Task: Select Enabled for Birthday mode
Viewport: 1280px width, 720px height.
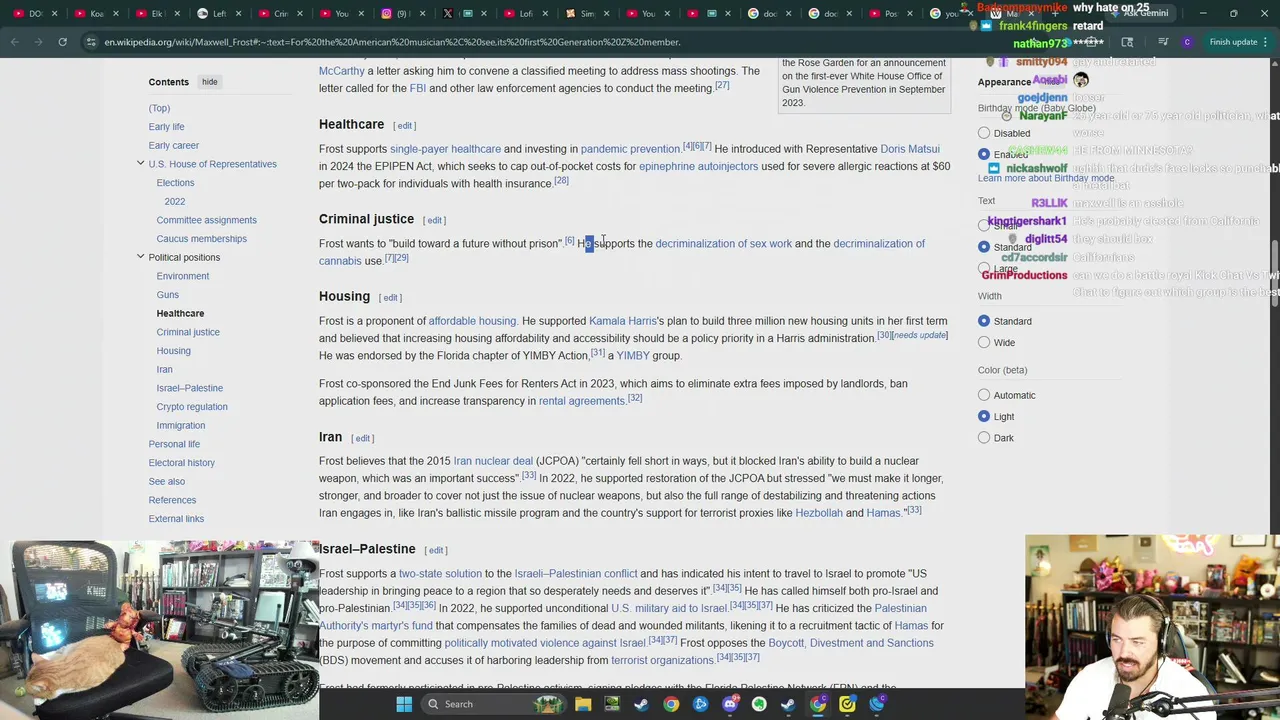Action: [x=984, y=154]
